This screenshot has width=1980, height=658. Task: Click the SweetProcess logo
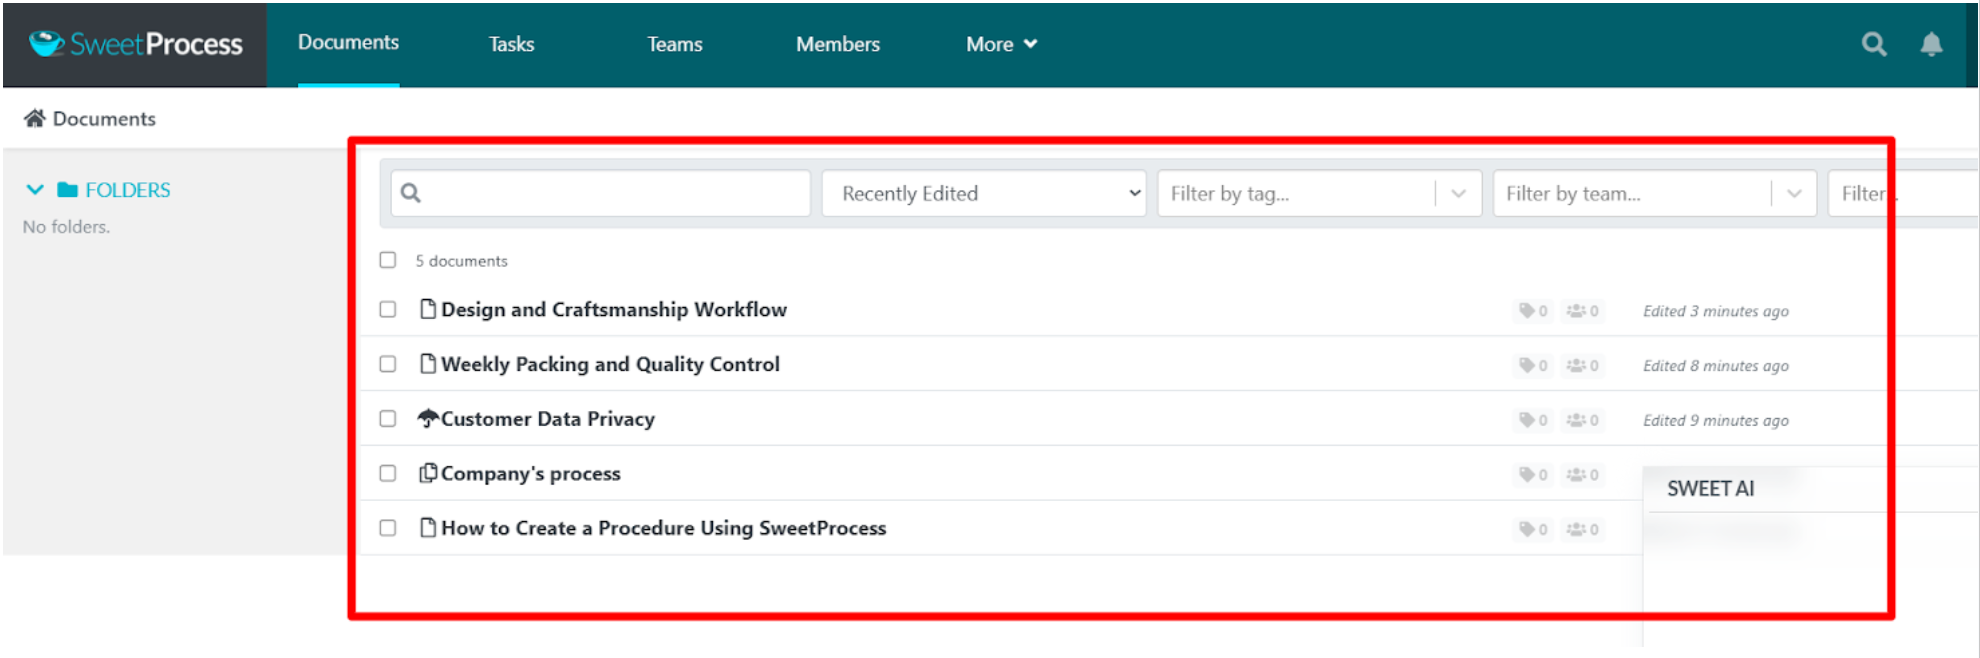[x=136, y=44]
